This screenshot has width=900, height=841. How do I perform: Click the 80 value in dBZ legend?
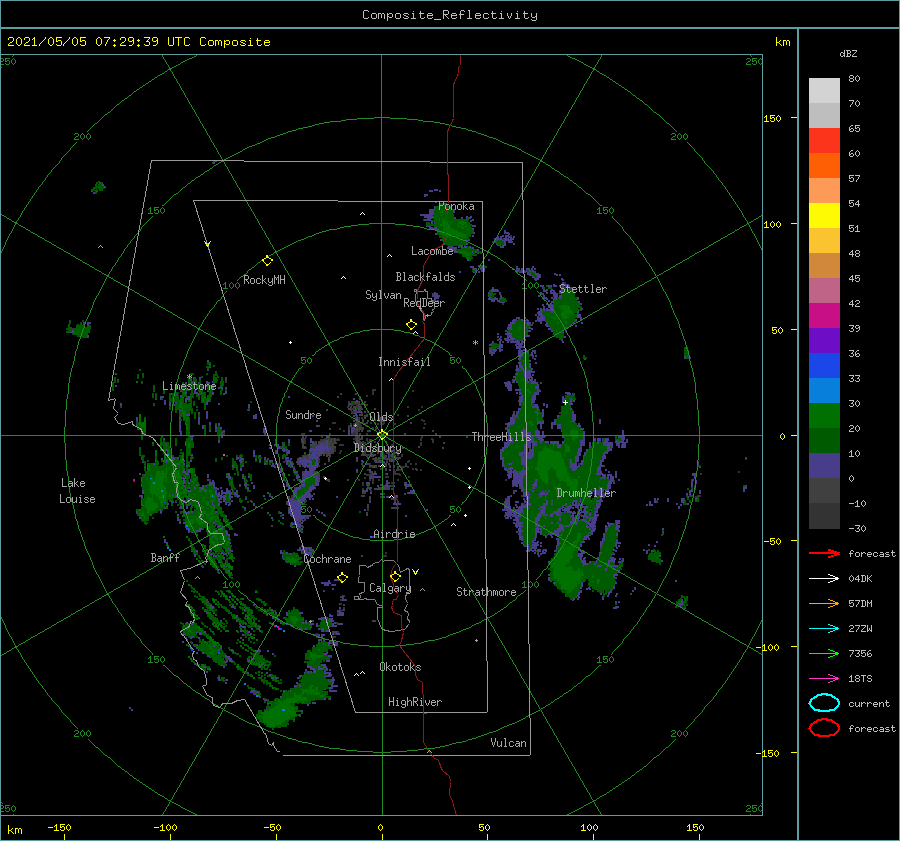coord(854,78)
